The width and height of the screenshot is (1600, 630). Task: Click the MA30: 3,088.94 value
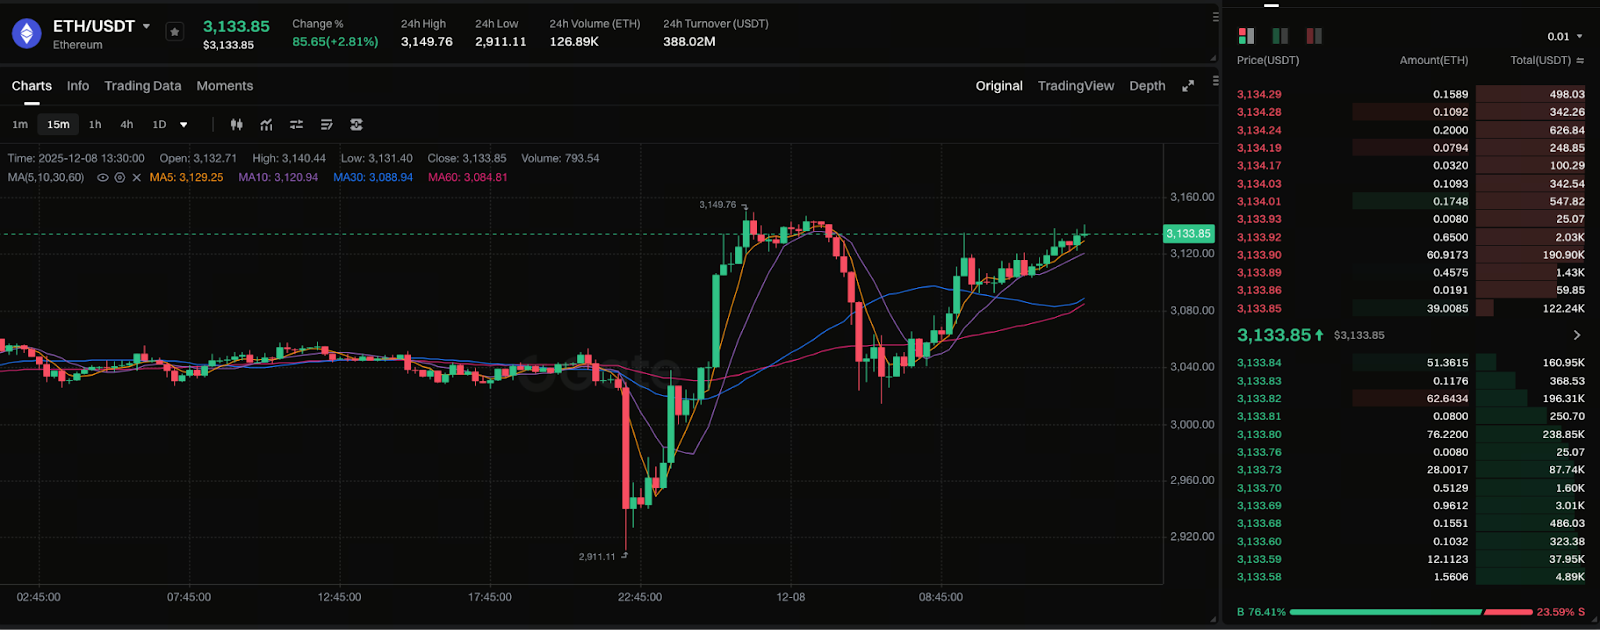tap(373, 178)
